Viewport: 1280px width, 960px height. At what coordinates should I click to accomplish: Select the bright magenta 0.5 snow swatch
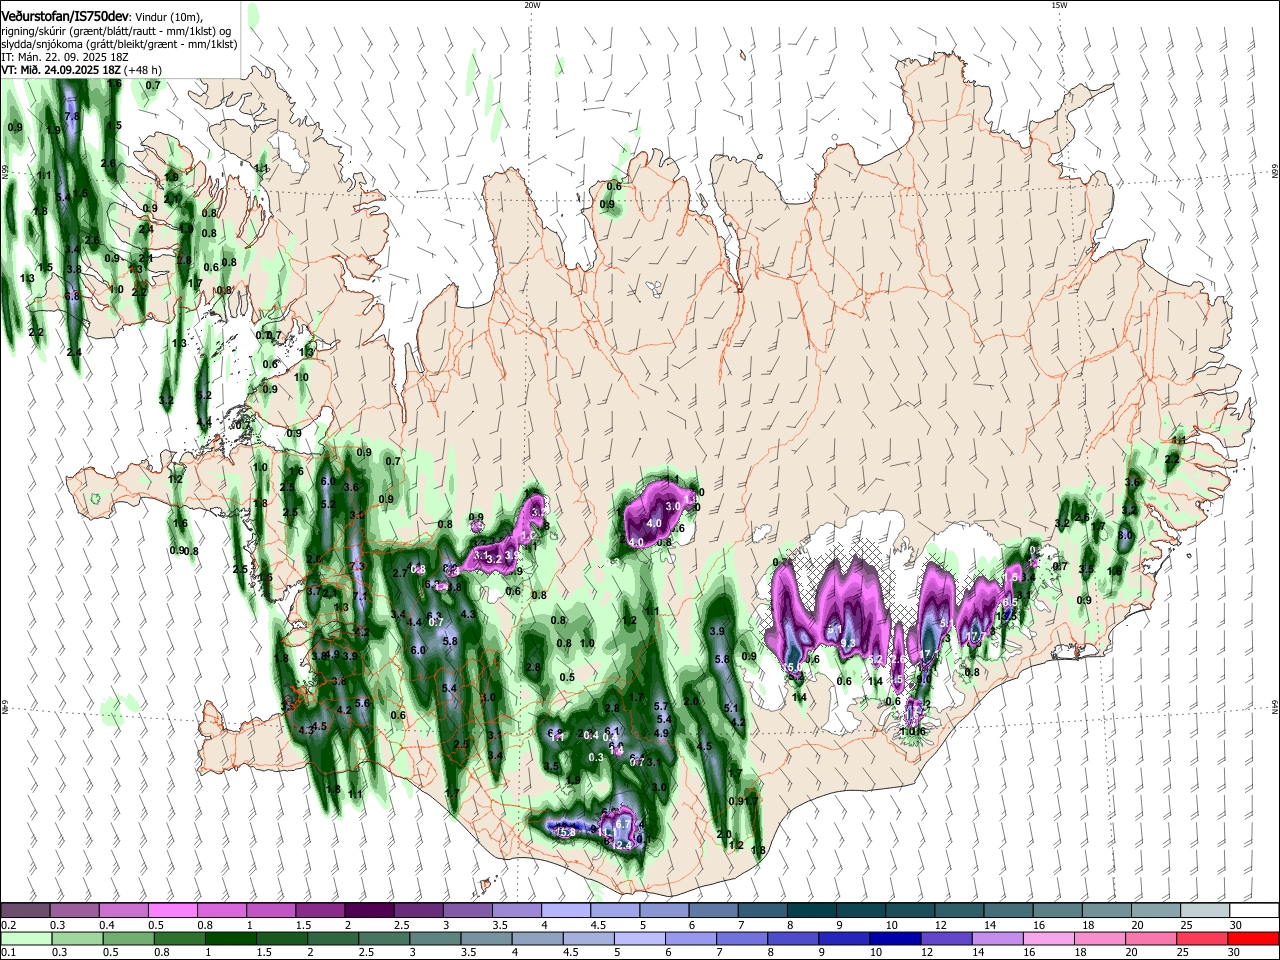pyautogui.click(x=172, y=910)
